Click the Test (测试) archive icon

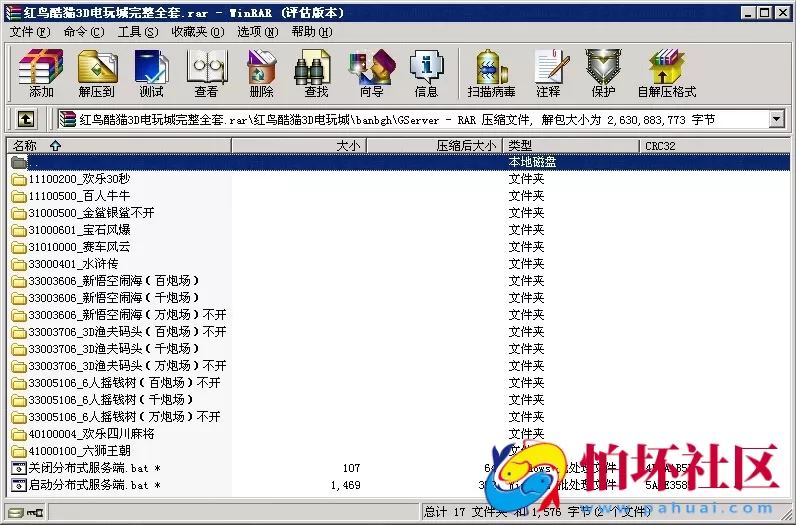[x=151, y=73]
